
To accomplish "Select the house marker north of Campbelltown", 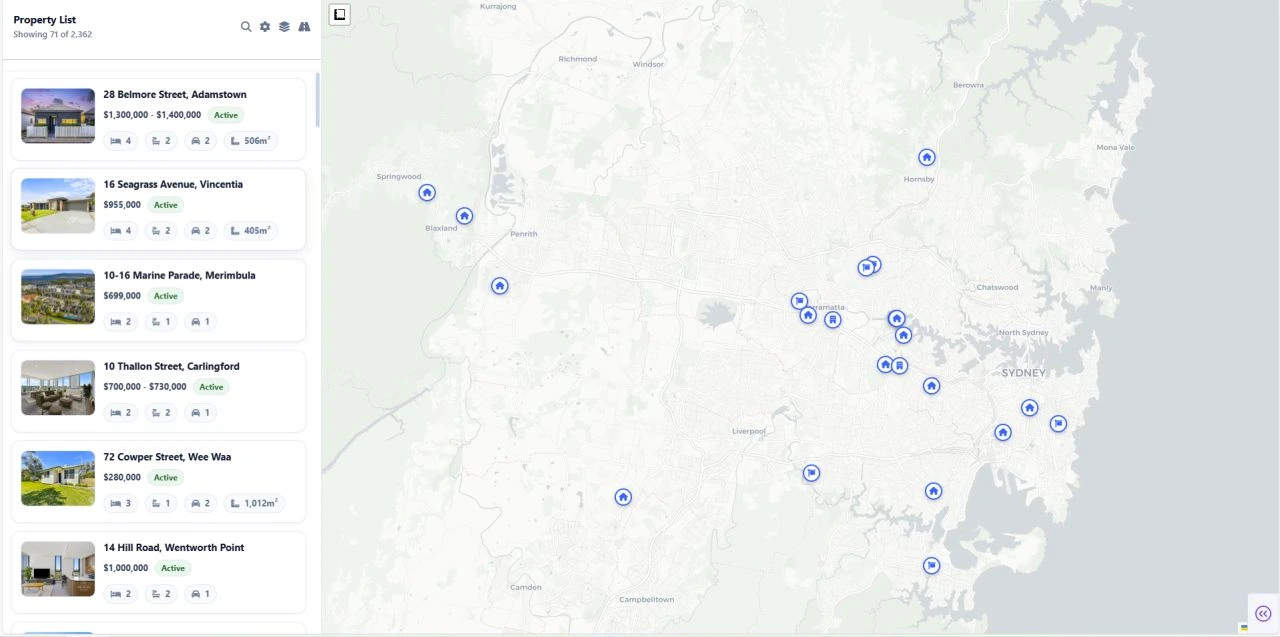I will (x=623, y=497).
